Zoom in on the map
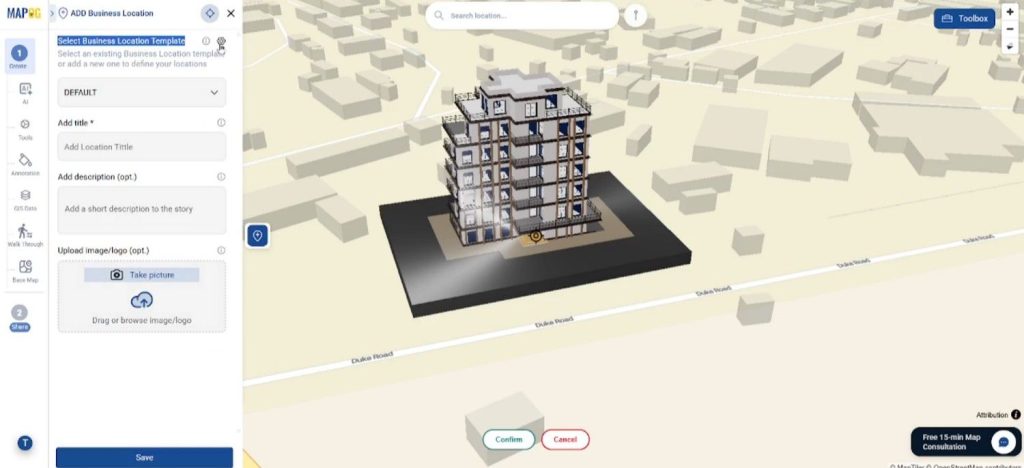Image resolution: width=1024 pixels, height=468 pixels. (1010, 12)
